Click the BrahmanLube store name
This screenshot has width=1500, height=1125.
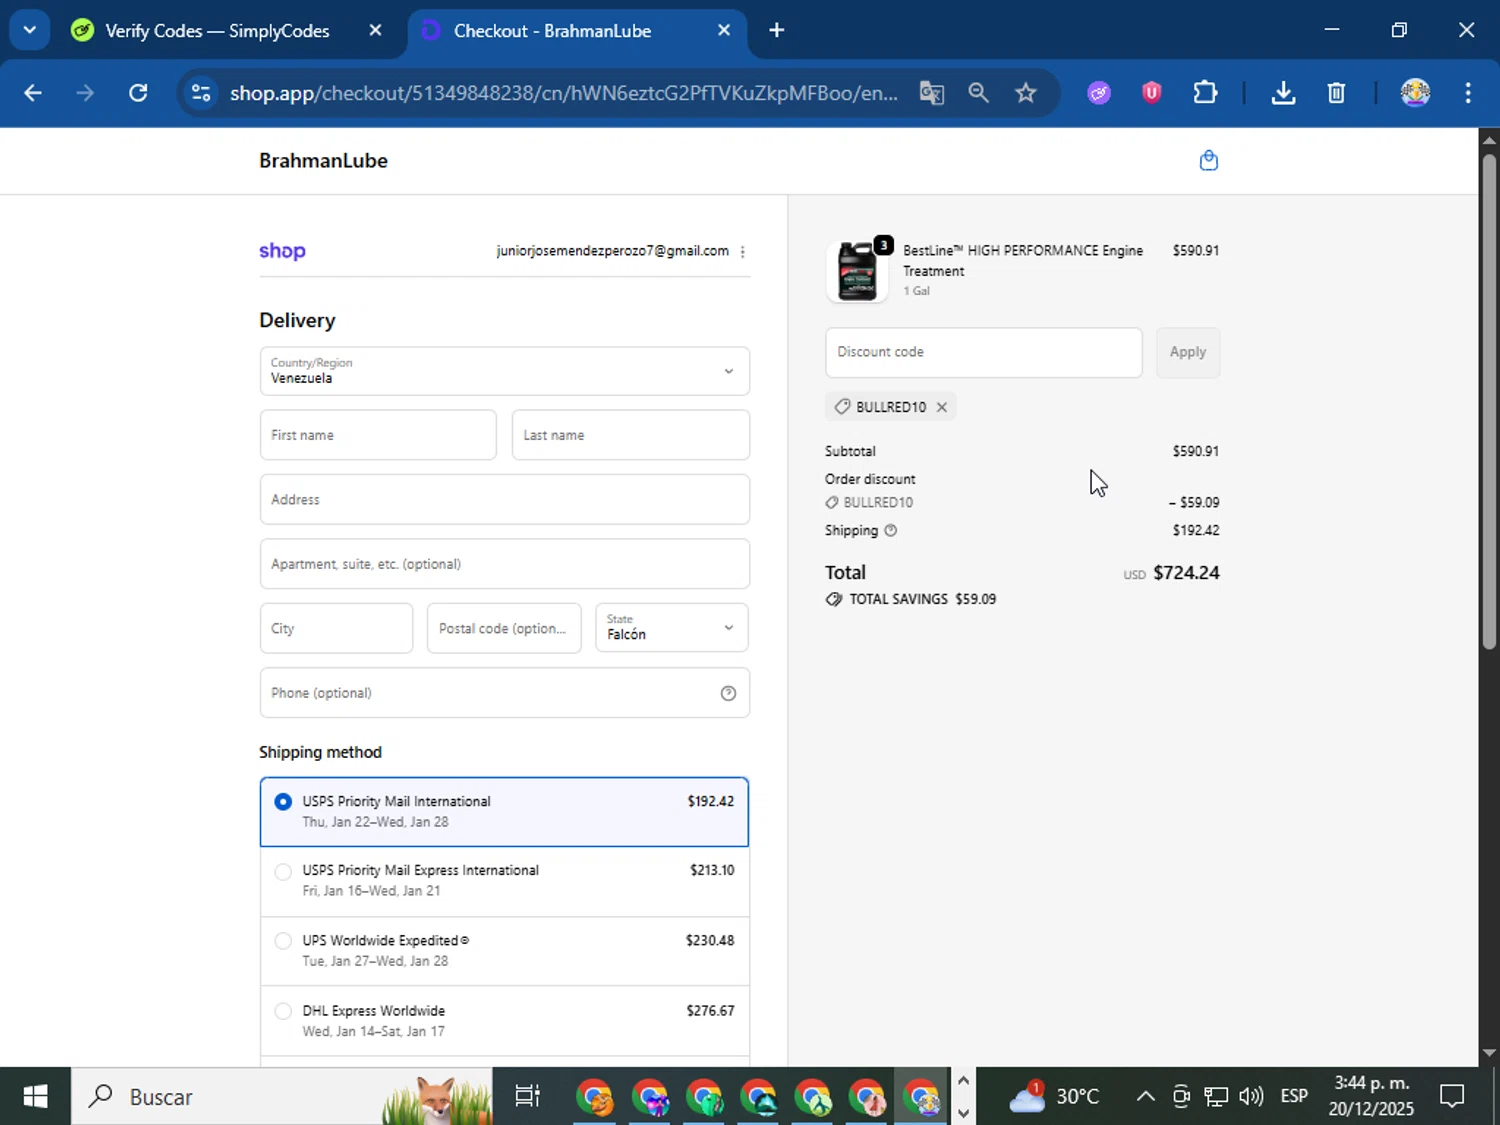pos(323,161)
